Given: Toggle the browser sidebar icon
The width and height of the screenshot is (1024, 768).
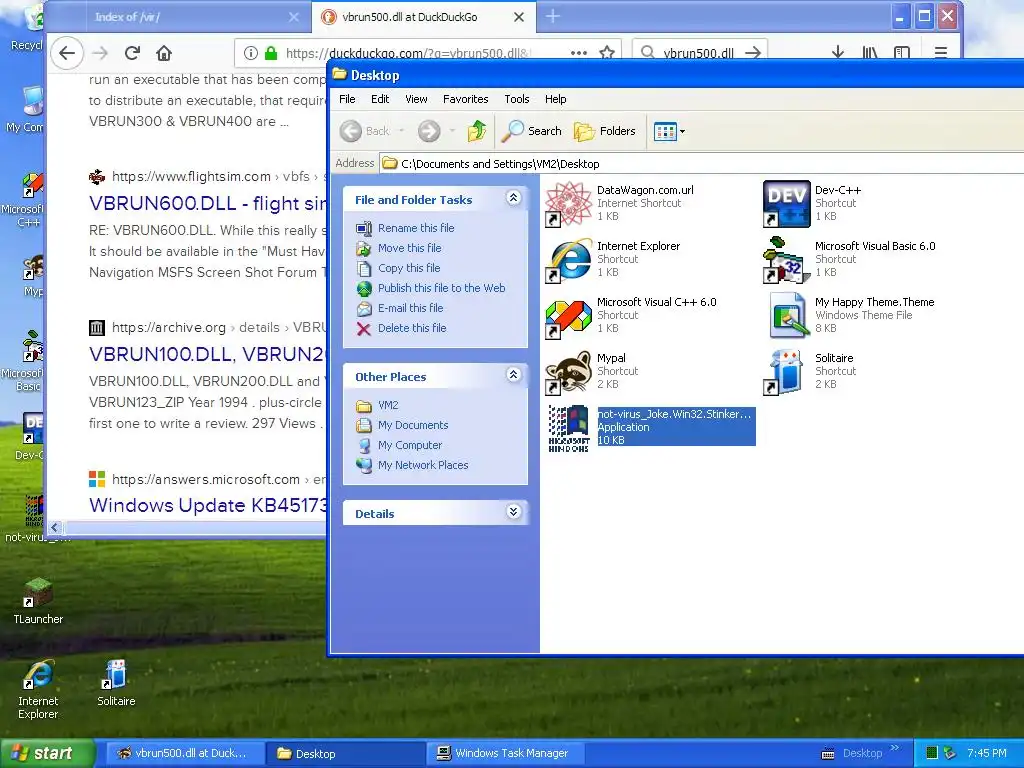Looking at the screenshot, I should pyautogui.click(x=902, y=53).
